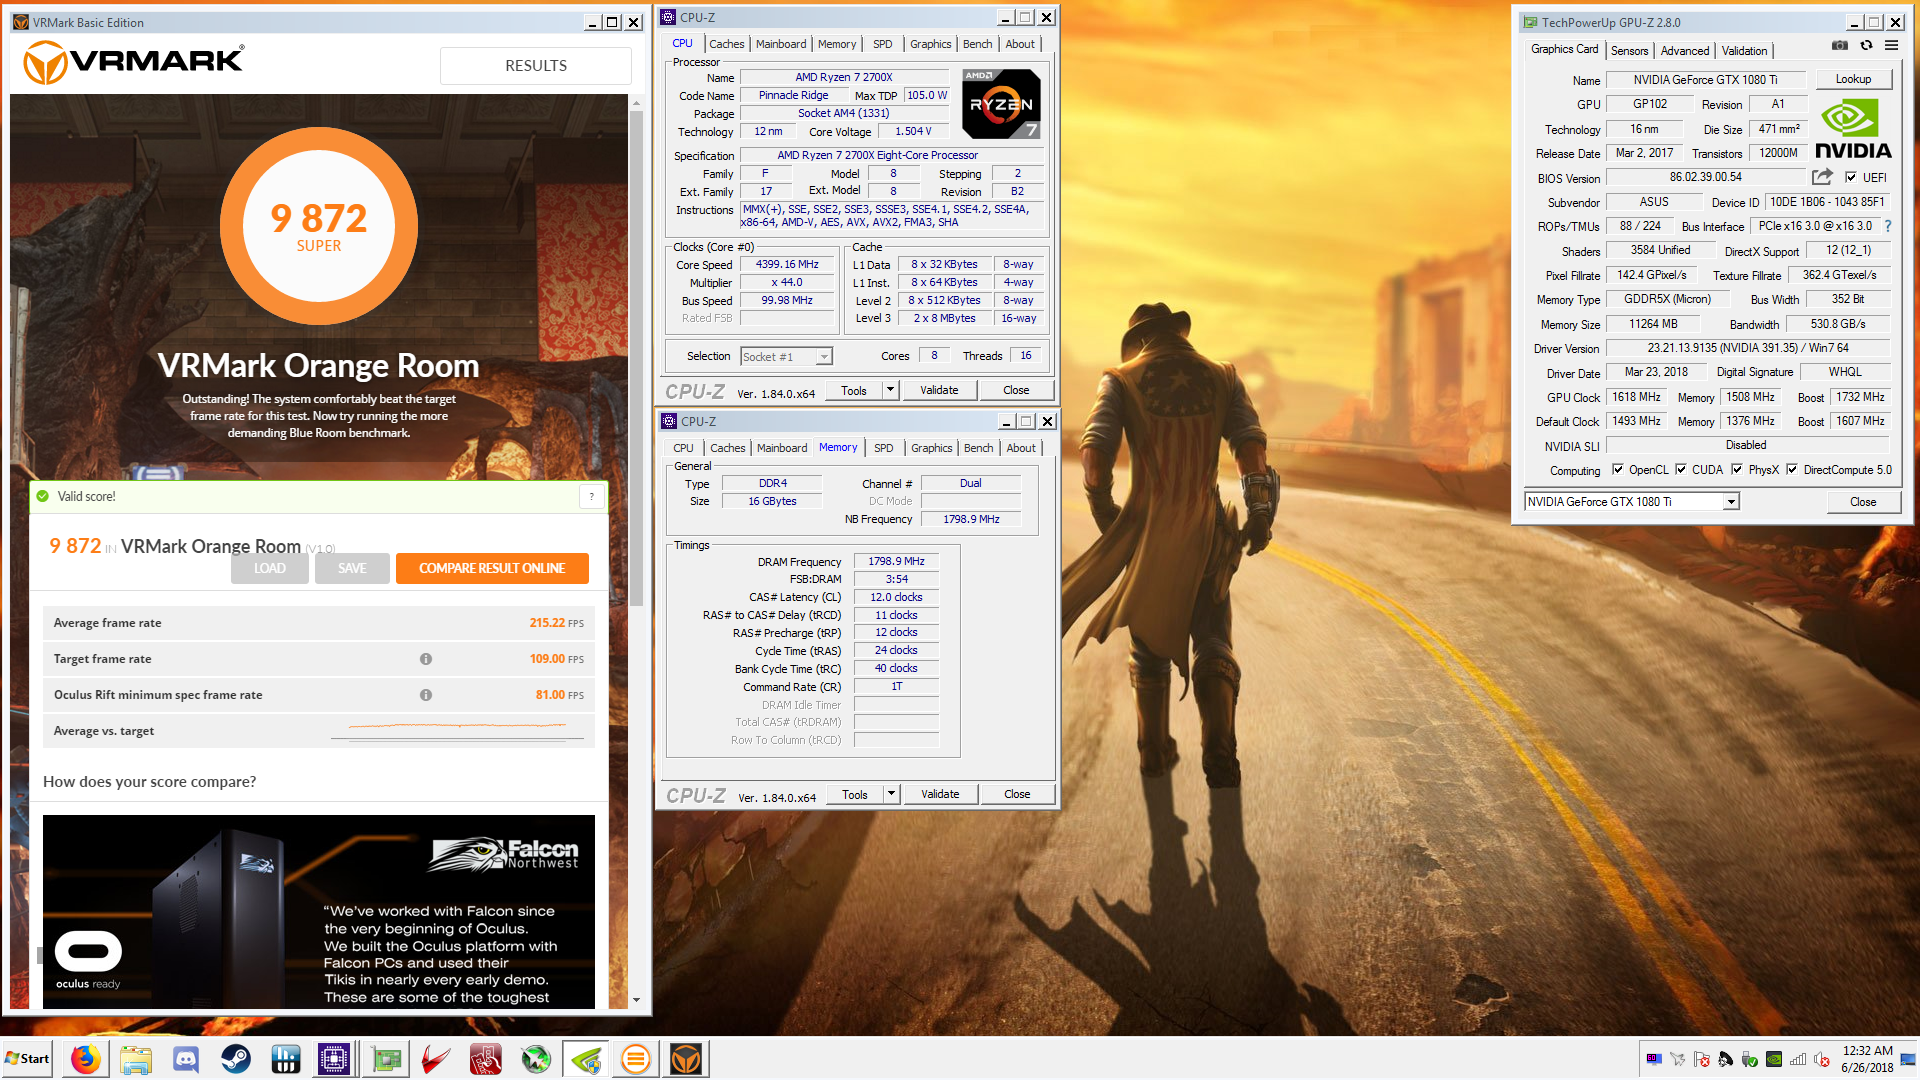Image resolution: width=1920 pixels, height=1080 pixels.
Task: Click the NVIDIA tray icon
Action: [x=1774, y=1059]
